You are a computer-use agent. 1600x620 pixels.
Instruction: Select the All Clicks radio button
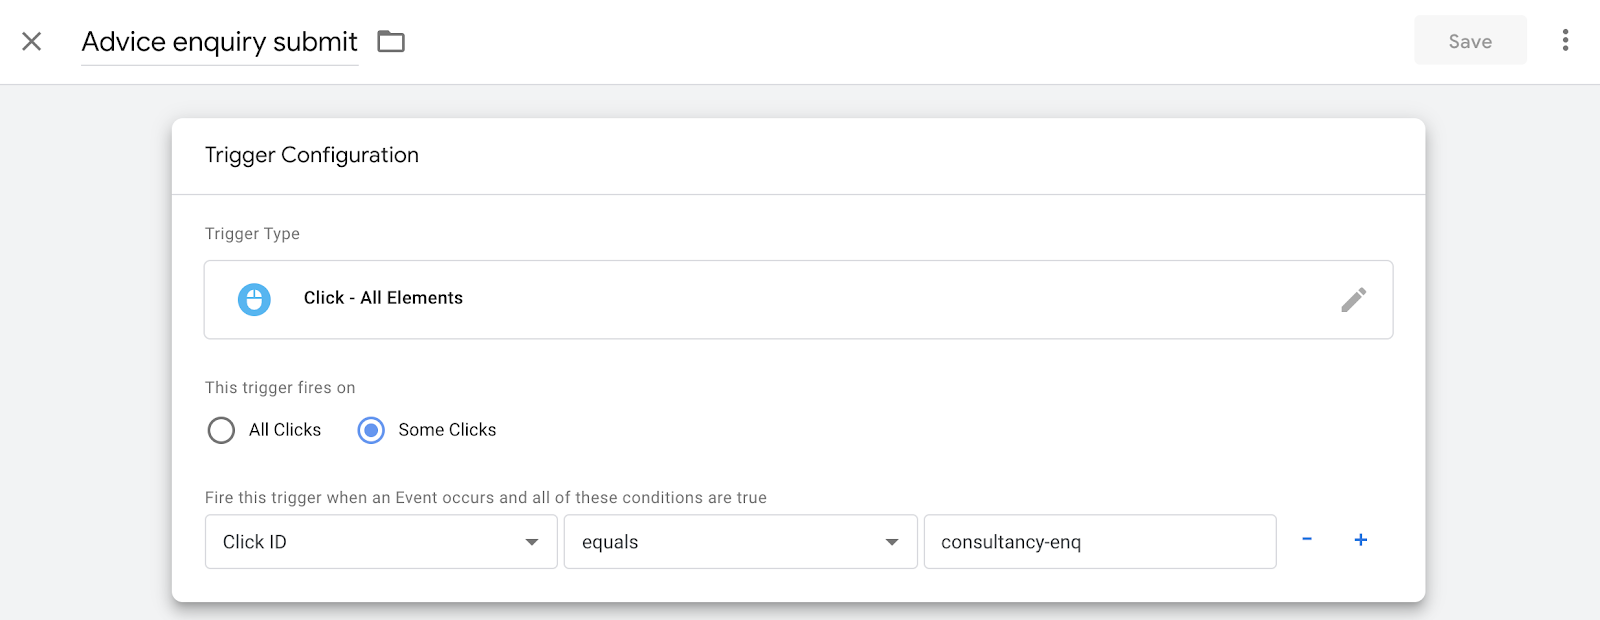(221, 430)
